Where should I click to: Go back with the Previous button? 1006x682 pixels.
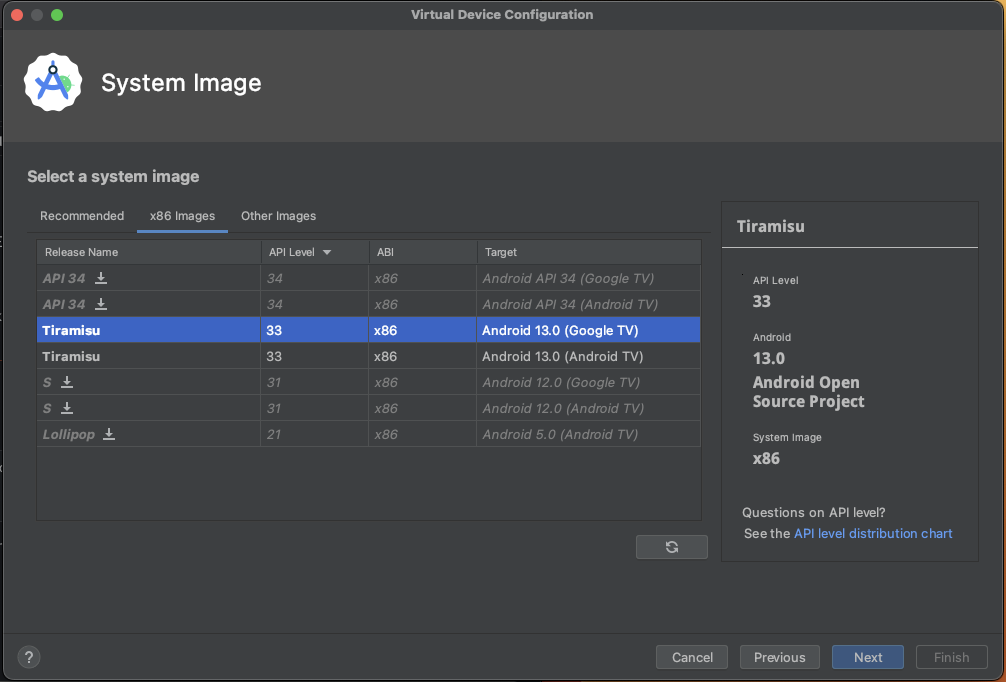[x=779, y=657]
